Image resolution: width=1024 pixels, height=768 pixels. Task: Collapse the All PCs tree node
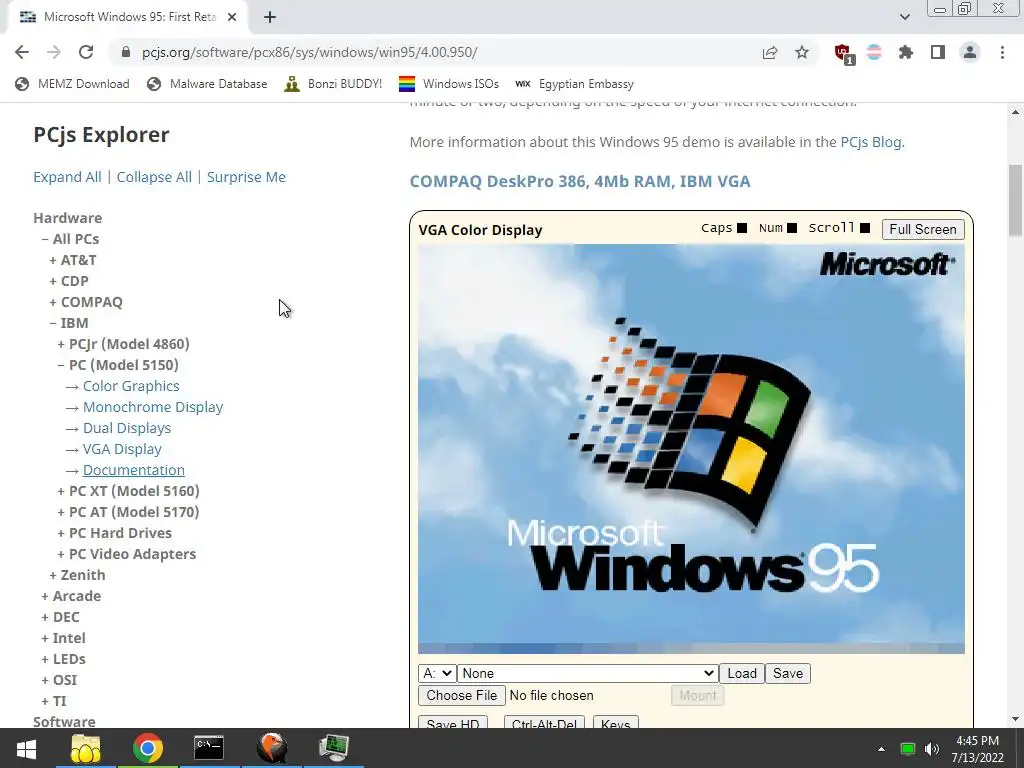pyautogui.click(x=71, y=239)
